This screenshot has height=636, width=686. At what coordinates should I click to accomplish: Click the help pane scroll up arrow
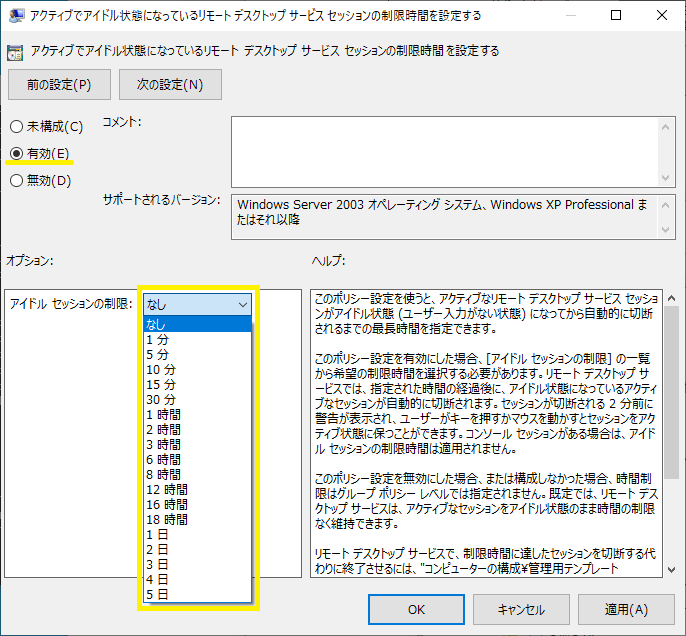click(672, 298)
